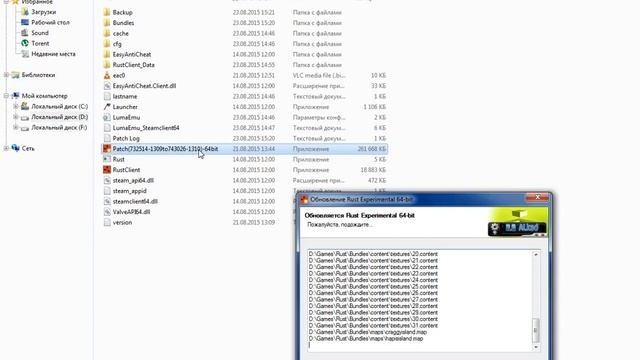This screenshot has width=640, height=360.
Task: Open Недавние места in the navigation pane
Action: pyautogui.click(x=53, y=54)
